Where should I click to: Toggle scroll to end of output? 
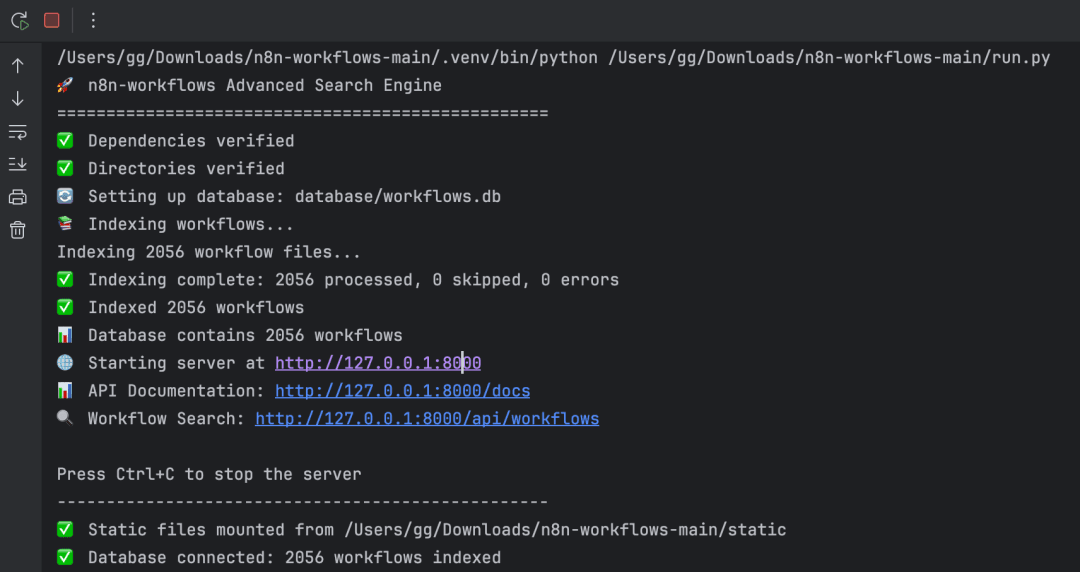pyautogui.click(x=18, y=164)
